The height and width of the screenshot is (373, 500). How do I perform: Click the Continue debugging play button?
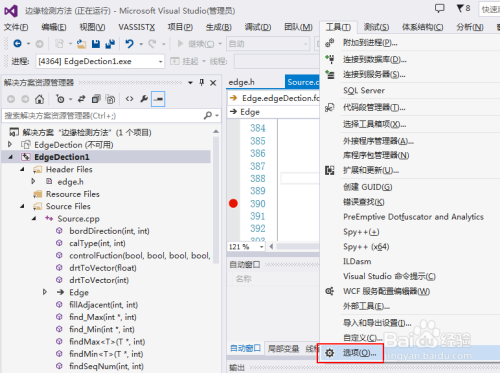(180, 44)
